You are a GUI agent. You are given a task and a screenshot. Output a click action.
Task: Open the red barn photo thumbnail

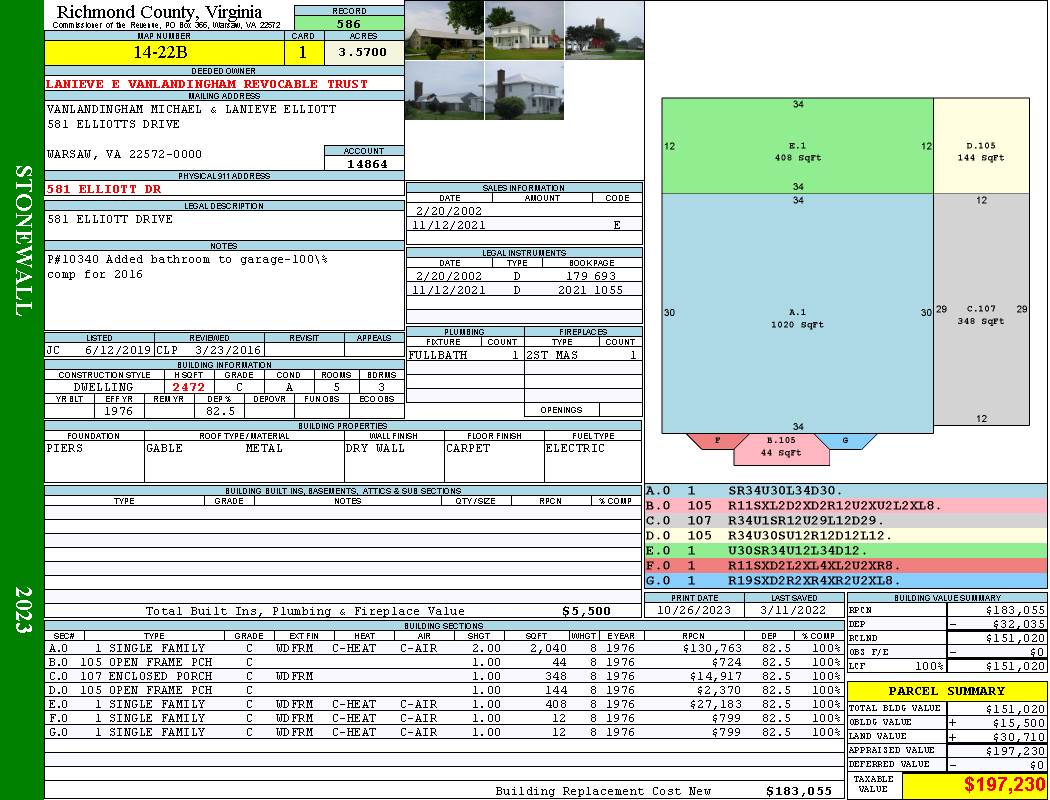click(604, 30)
